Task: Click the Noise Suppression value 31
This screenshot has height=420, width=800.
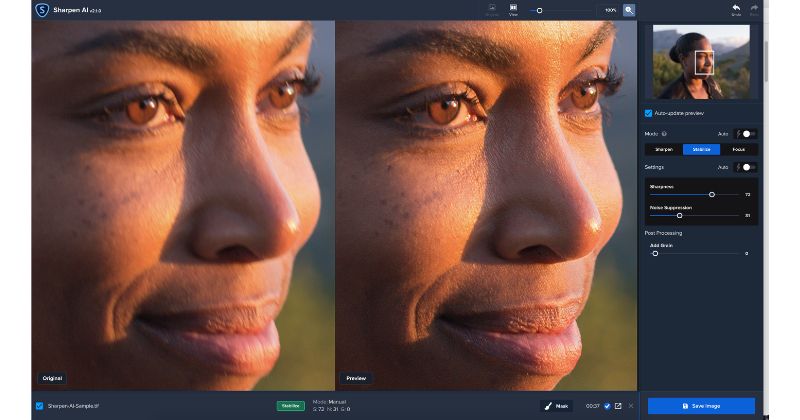Action: [747, 216]
